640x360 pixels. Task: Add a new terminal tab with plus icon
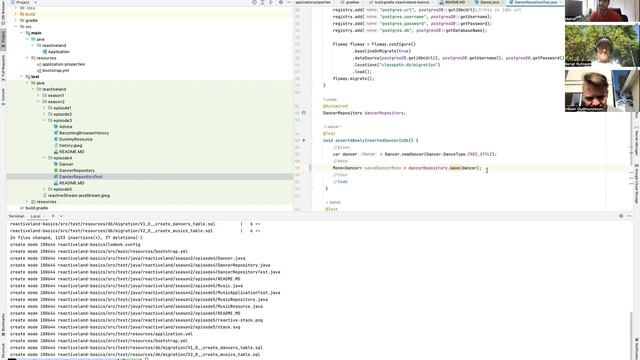click(x=53, y=216)
